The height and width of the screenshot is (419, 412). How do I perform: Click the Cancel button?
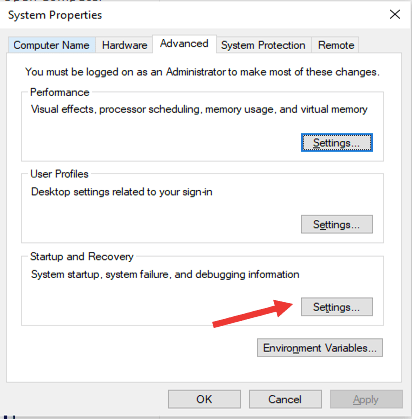tap(285, 399)
